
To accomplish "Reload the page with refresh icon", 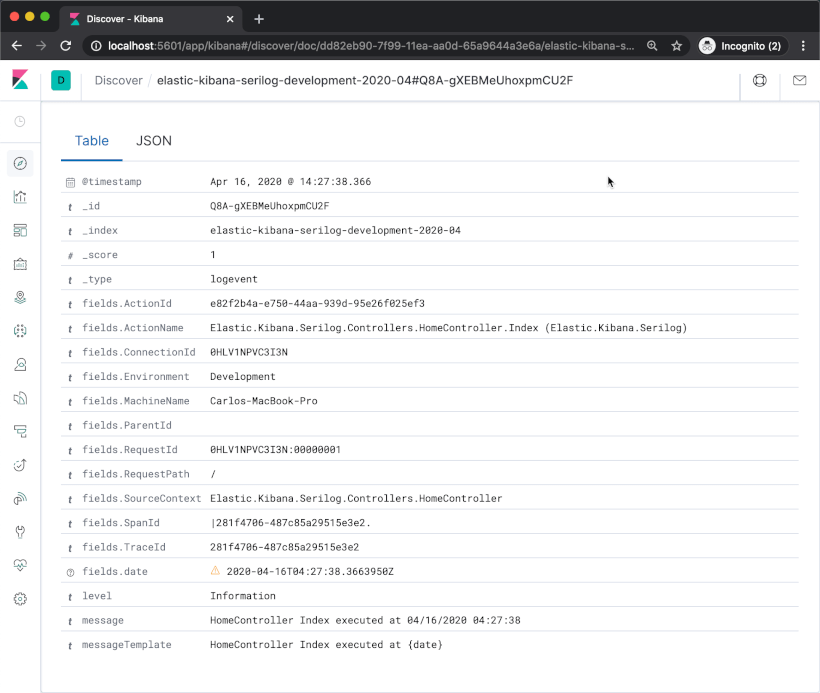I will coord(65,46).
